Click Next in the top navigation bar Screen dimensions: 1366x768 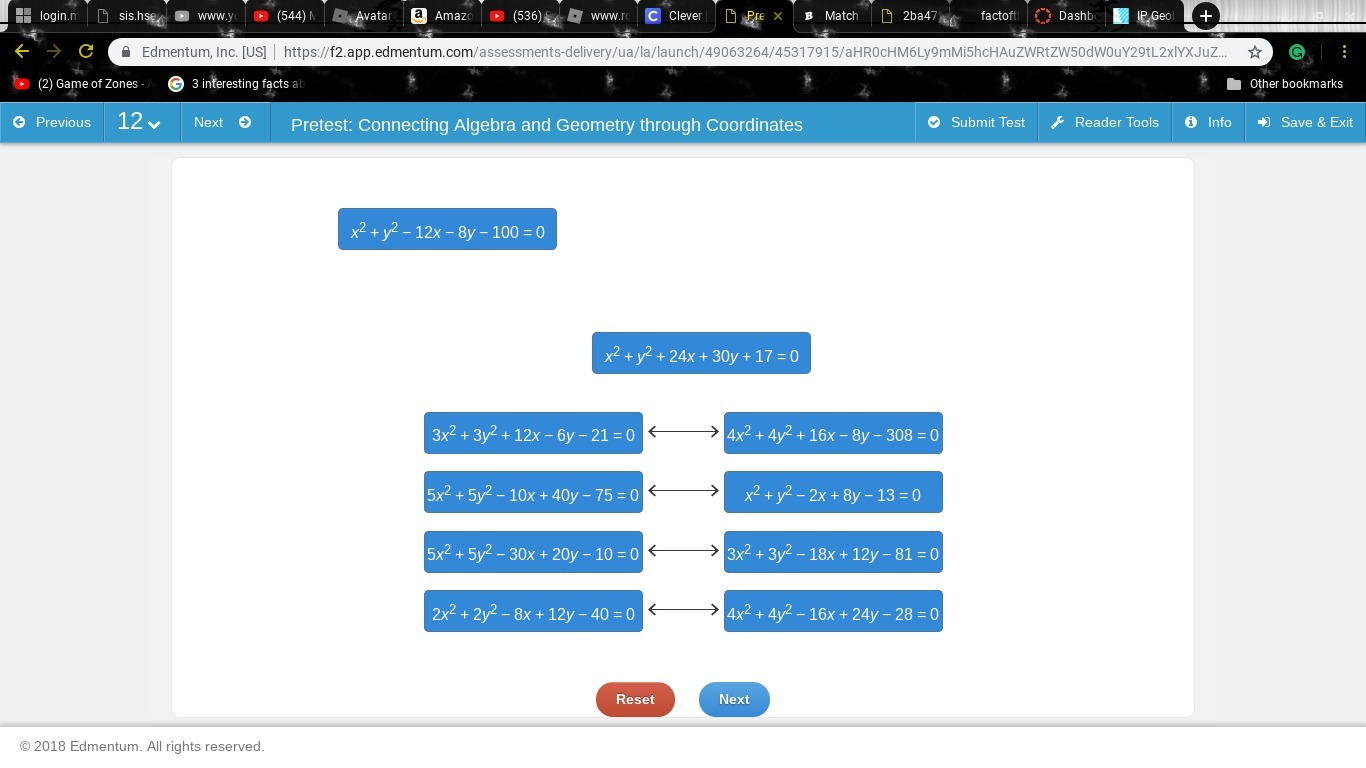(224, 122)
